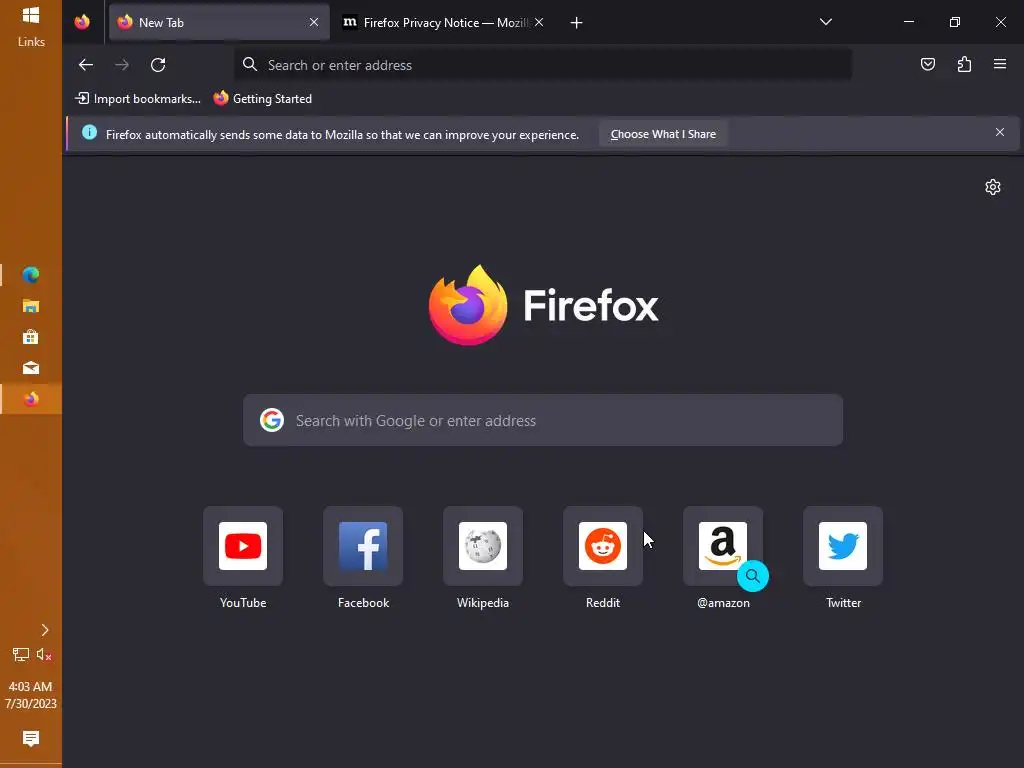The image size is (1024, 768).
Task: Dismiss the data sharing notification bar
Action: (x=999, y=133)
